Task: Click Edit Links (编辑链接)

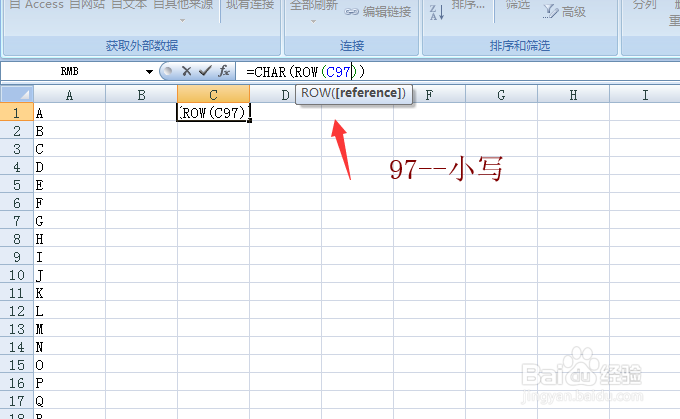Action: 378,12
